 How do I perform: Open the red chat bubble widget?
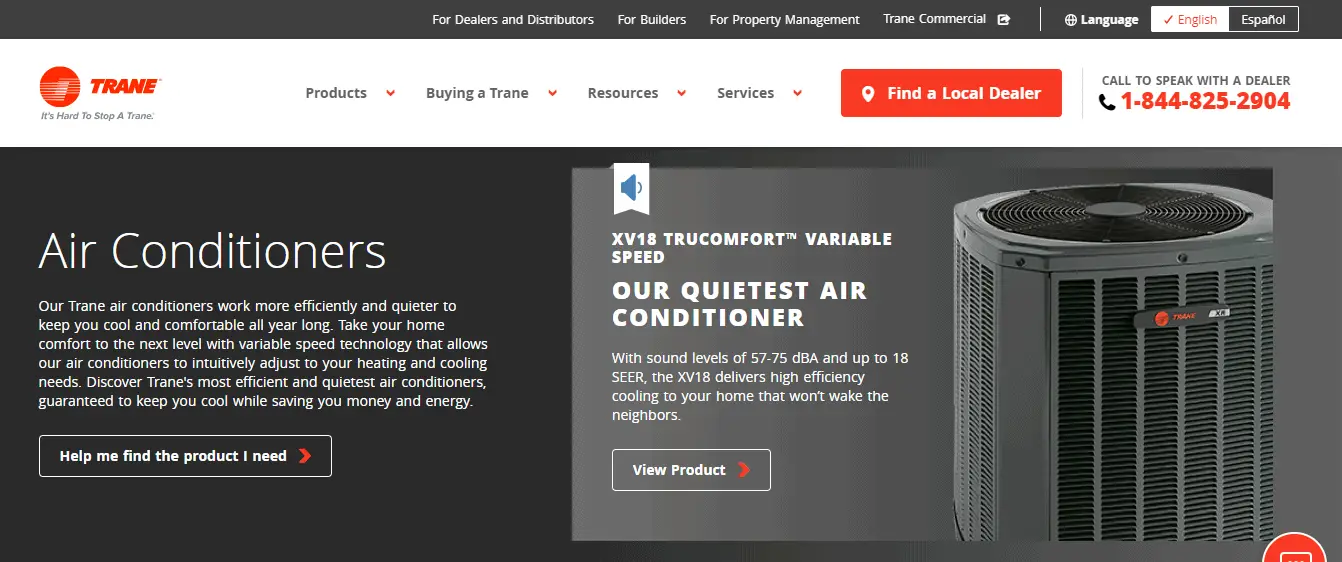click(x=1294, y=548)
